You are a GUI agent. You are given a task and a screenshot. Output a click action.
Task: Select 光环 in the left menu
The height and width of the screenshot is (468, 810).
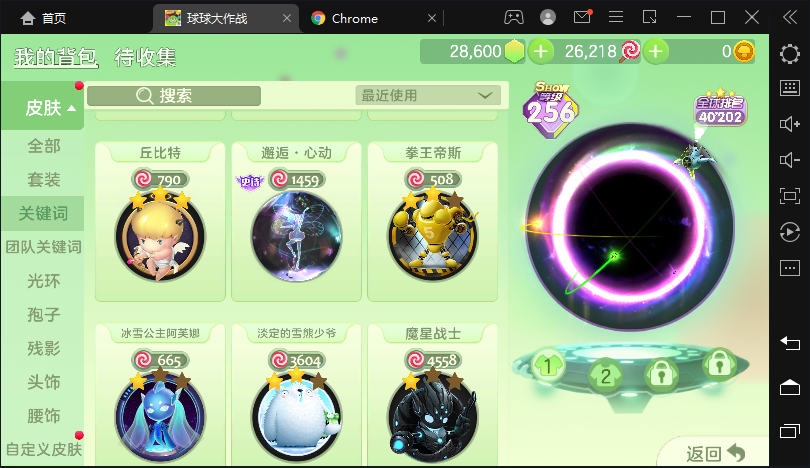43,280
